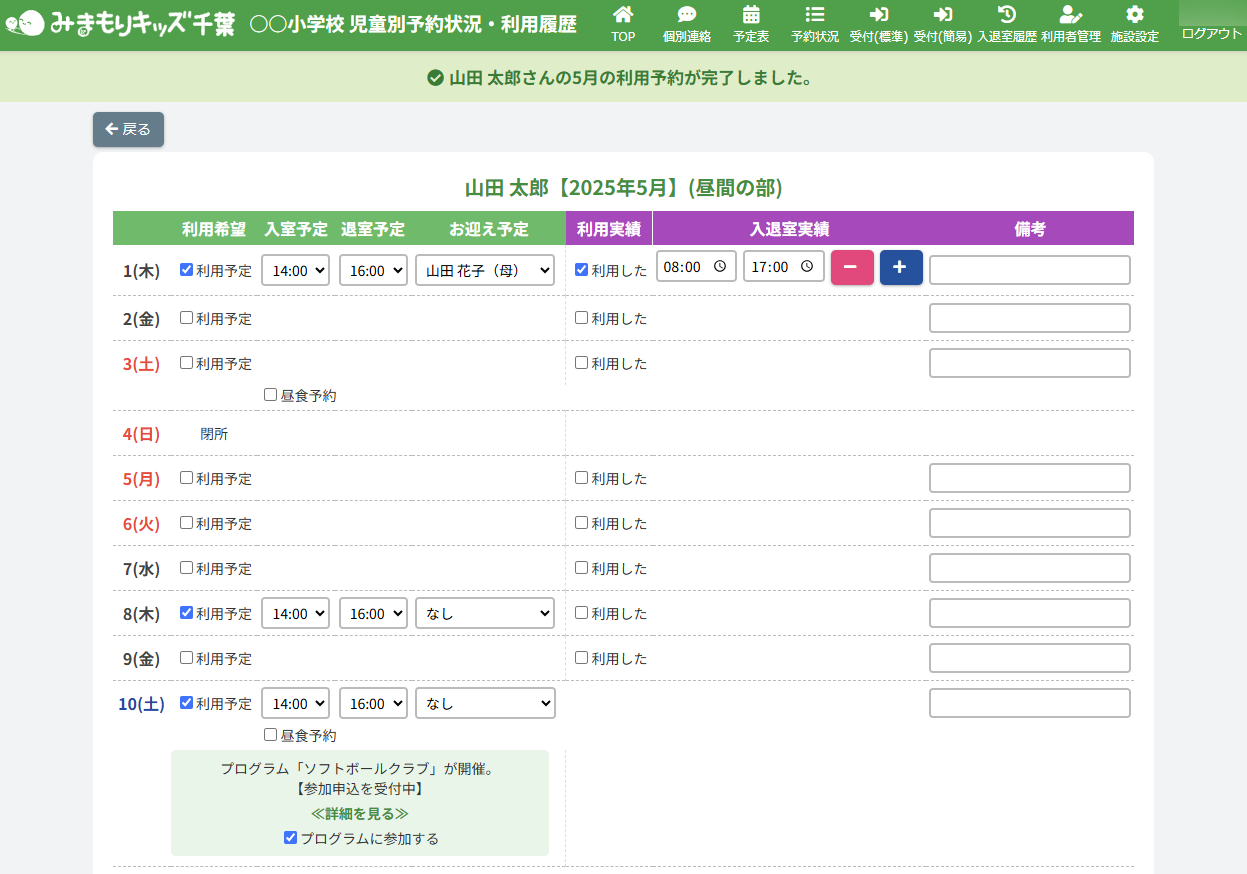Uncheck プログラムに参加する checkbox
1247x874 pixels.
coord(291,838)
